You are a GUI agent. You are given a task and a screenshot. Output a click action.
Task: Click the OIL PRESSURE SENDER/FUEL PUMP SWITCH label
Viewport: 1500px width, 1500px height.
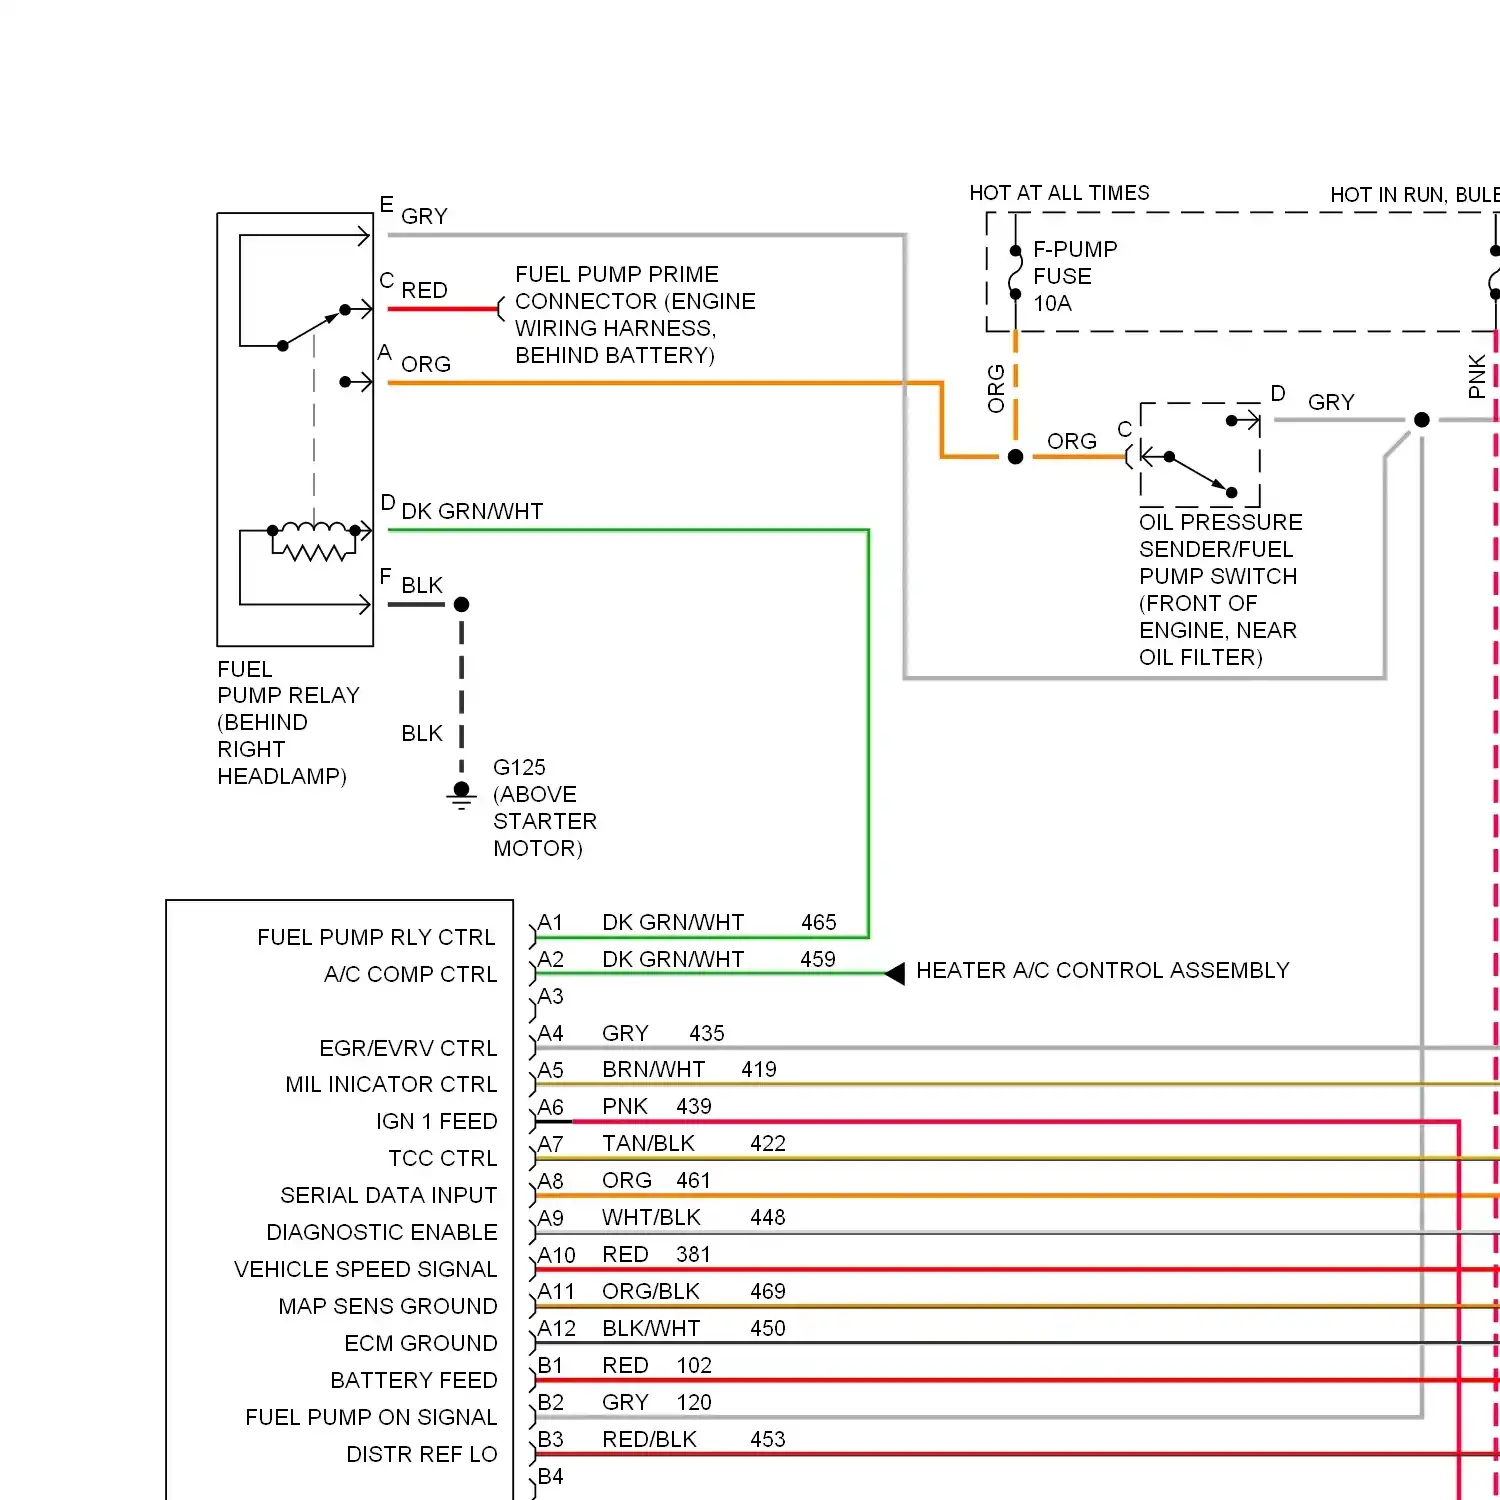[x=1220, y=589]
